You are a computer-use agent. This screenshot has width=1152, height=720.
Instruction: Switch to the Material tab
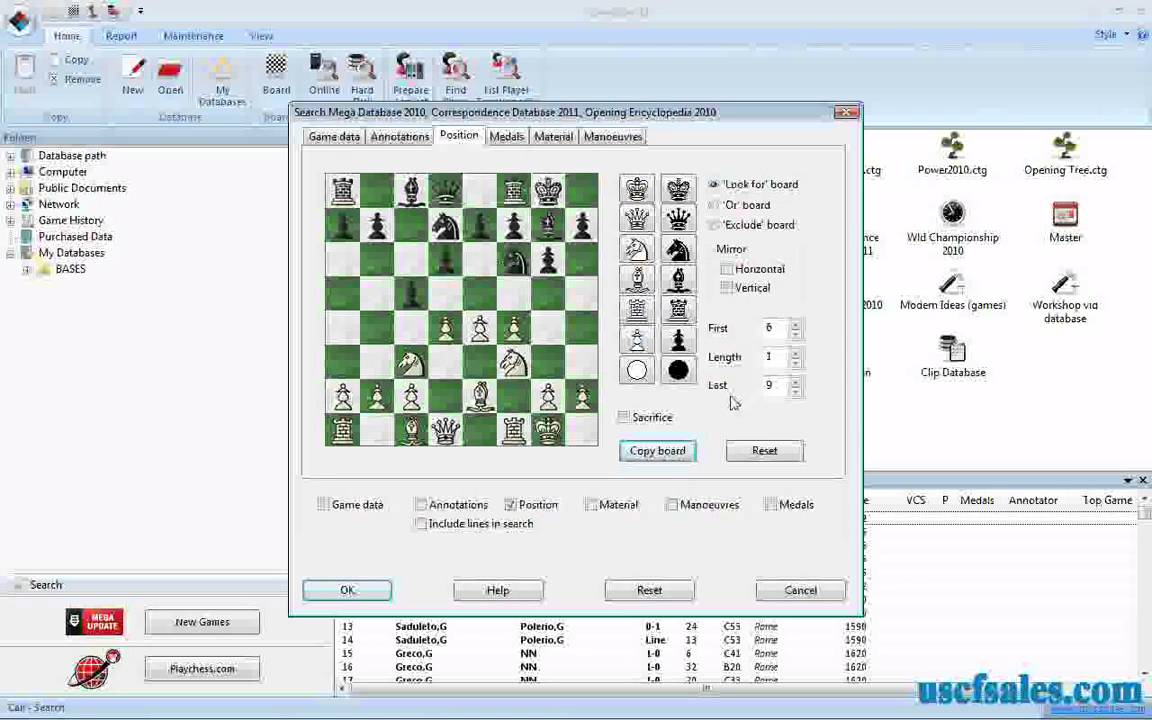pos(553,137)
